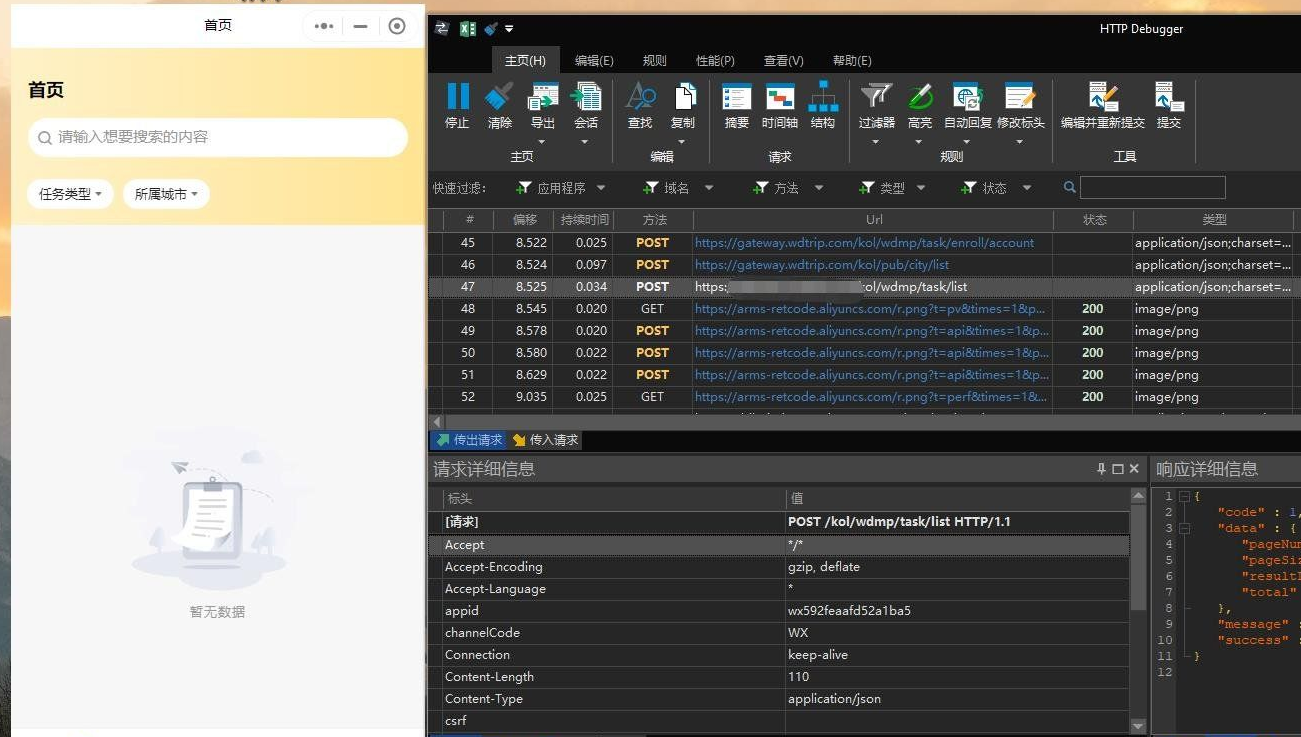Switch to the 传入请求 tab
This screenshot has width=1301, height=737.
(x=546, y=439)
